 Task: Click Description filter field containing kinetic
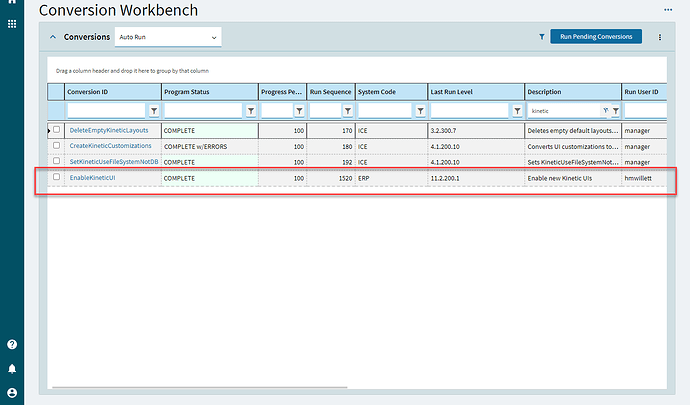coord(564,111)
